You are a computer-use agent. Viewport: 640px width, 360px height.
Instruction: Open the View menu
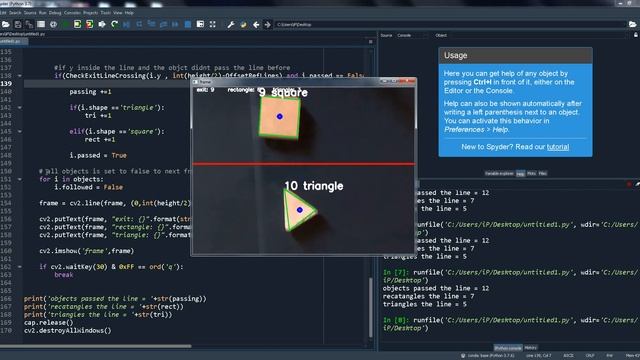pos(118,13)
